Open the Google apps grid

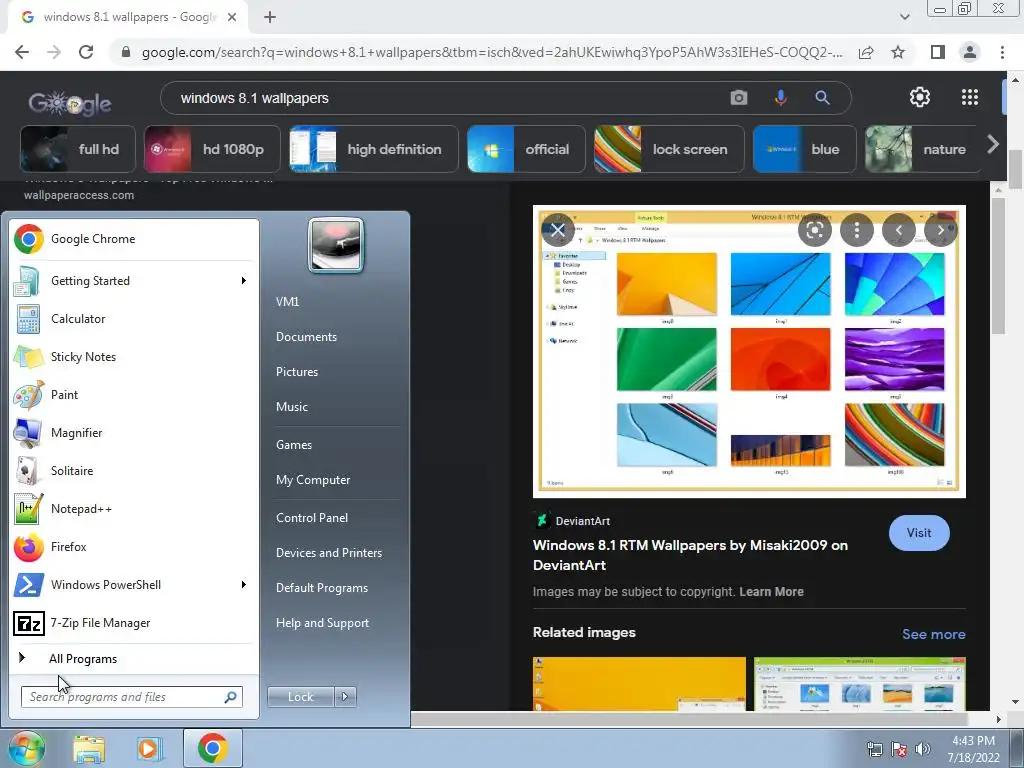970,97
